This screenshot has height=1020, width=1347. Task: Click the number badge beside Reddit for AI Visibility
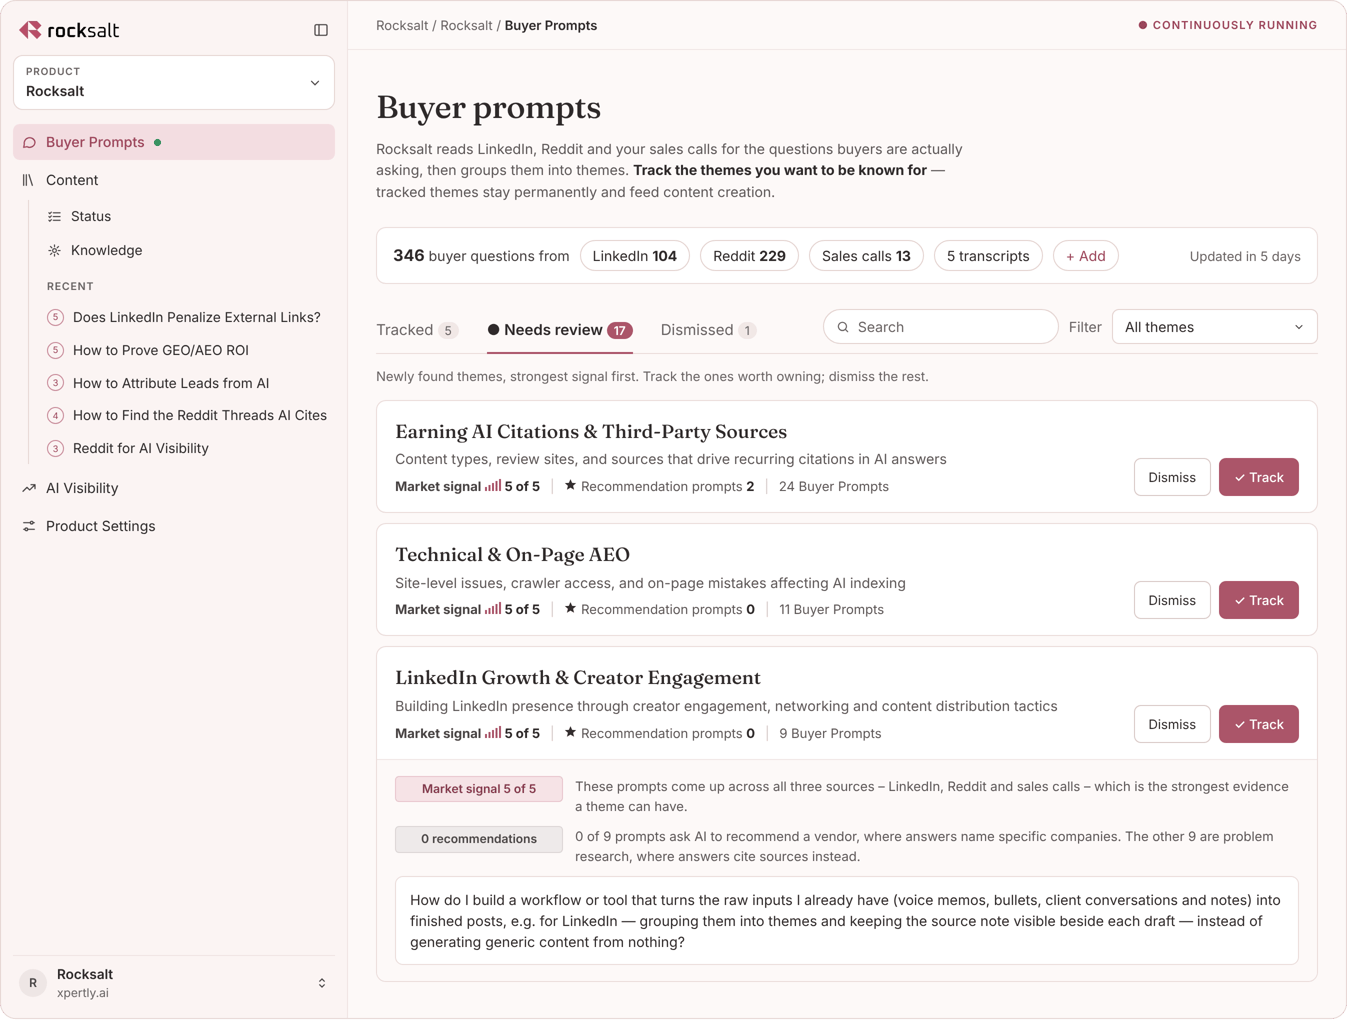coord(55,448)
